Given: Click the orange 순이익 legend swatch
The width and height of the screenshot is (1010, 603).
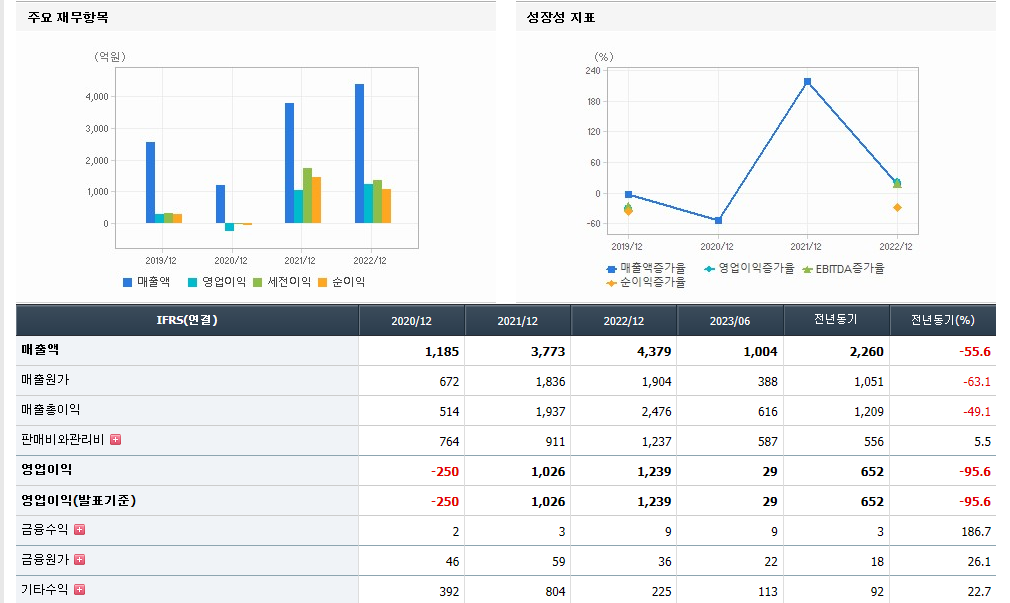Looking at the screenshot, I should coord(323,282).
